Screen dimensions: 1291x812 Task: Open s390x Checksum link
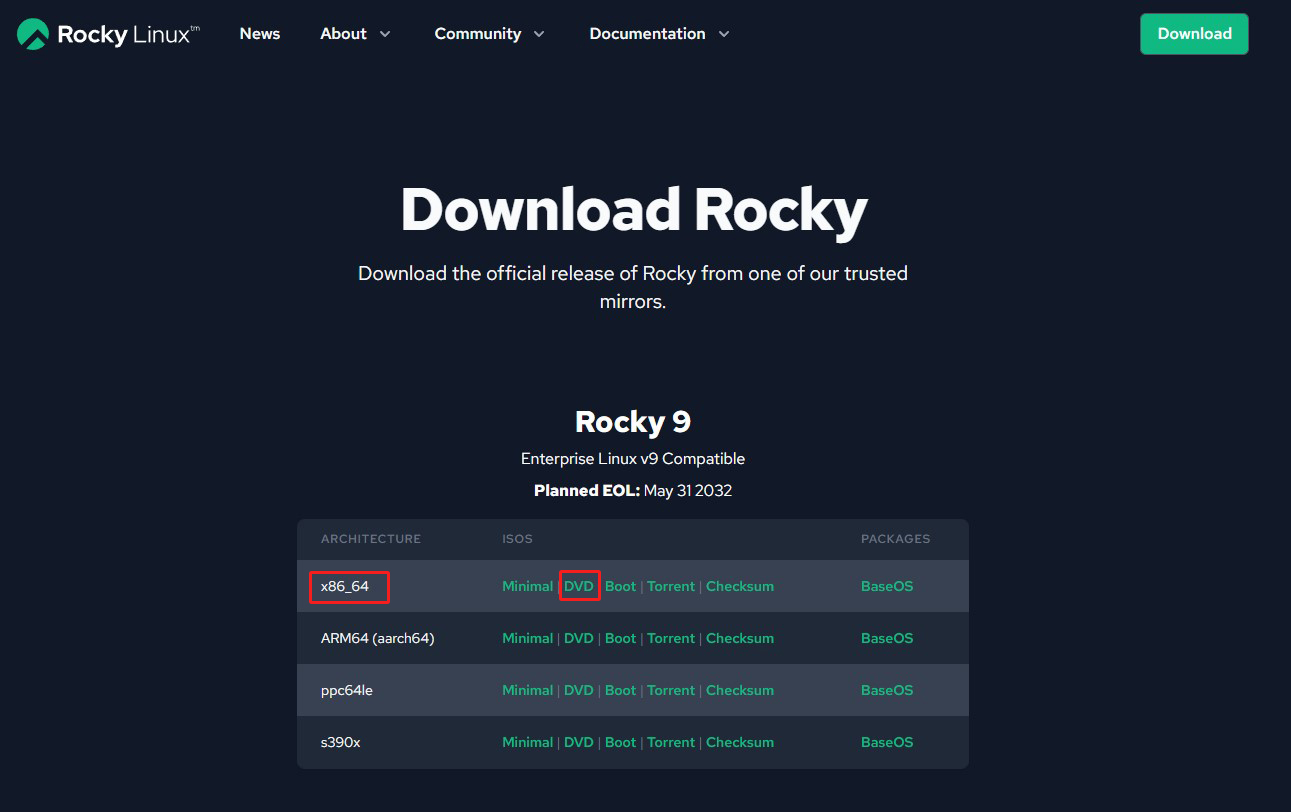tap(740, 742)
